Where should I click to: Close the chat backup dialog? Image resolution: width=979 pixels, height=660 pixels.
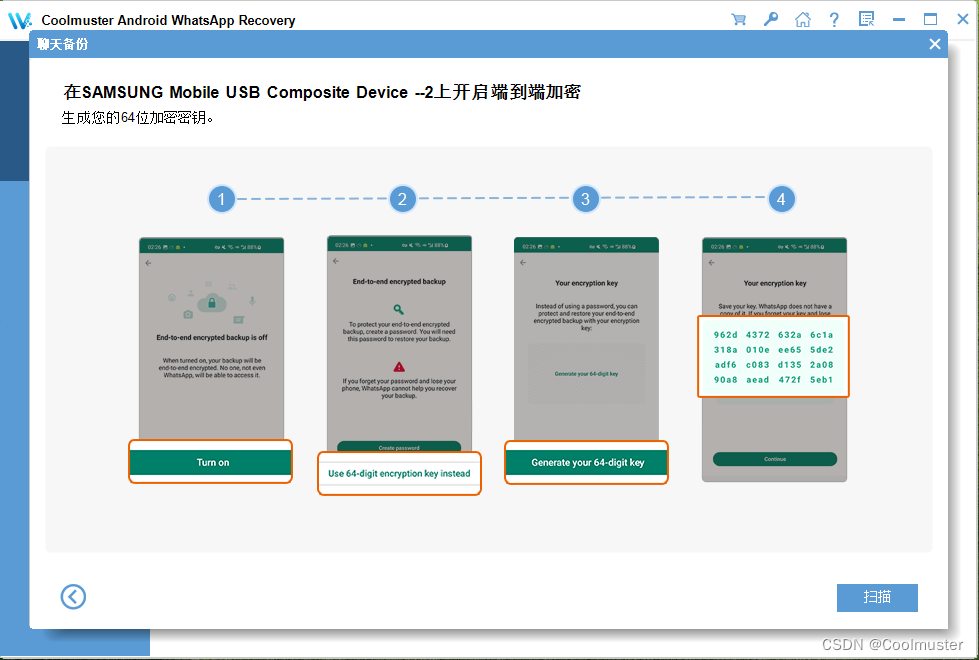(x=934, y=44)
